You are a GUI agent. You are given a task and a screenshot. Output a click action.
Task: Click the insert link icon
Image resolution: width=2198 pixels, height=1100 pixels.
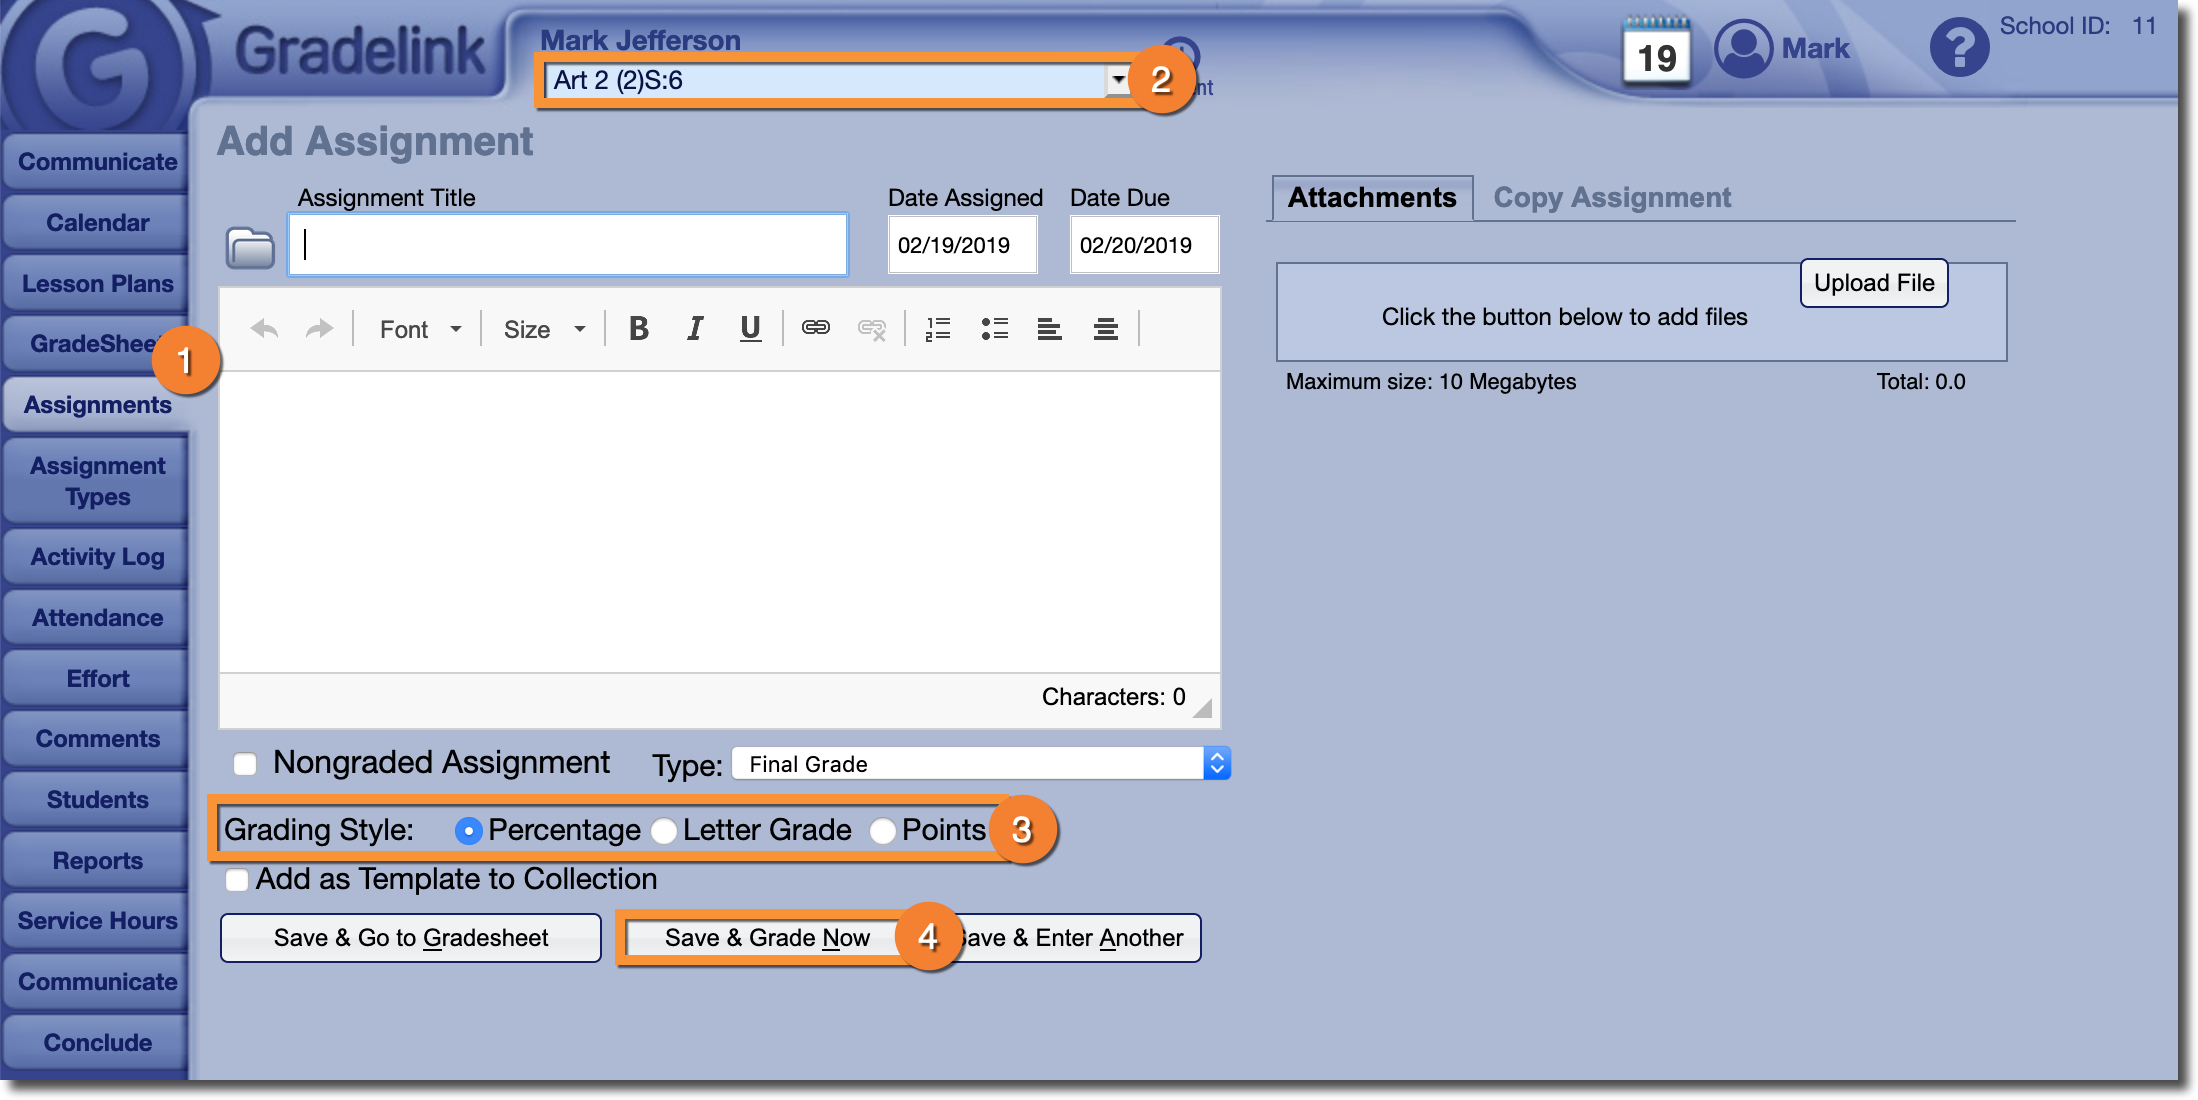(816, 328)
